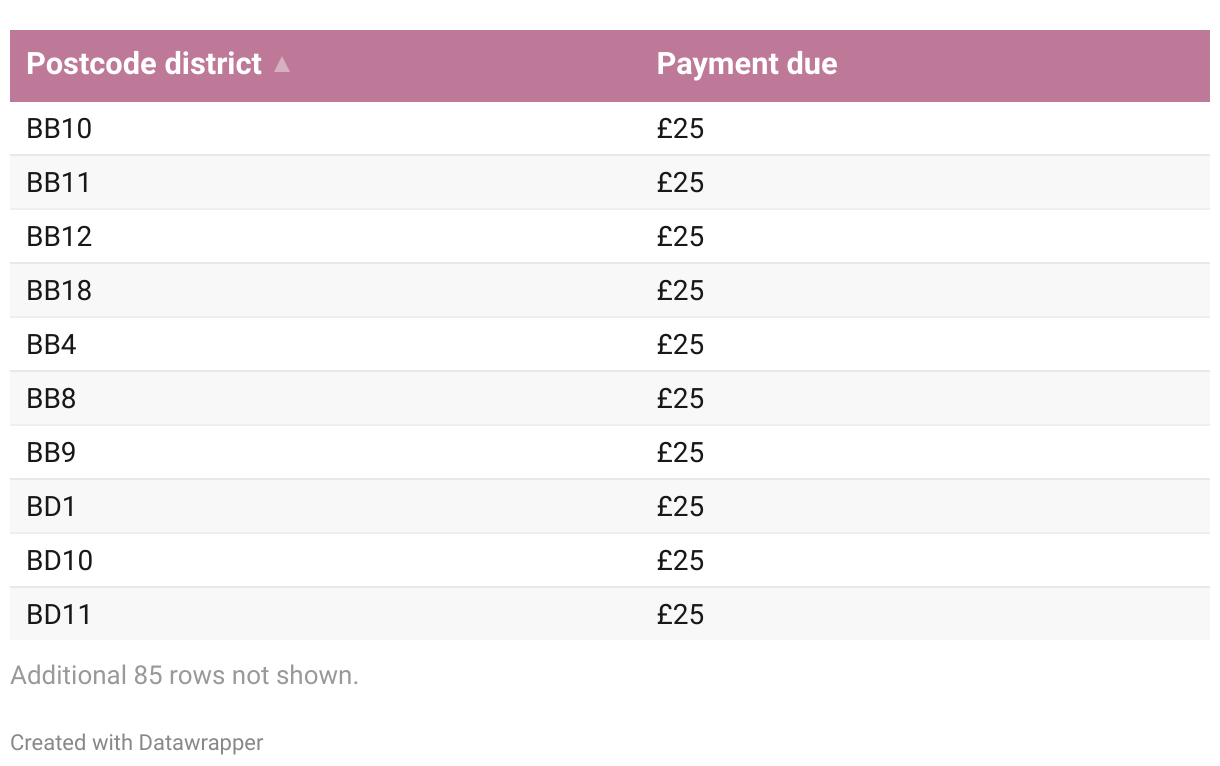This screenshot has height=766, width=1220.
Task: Pick the BB8 postcode row label
Action: coord(52,398)
